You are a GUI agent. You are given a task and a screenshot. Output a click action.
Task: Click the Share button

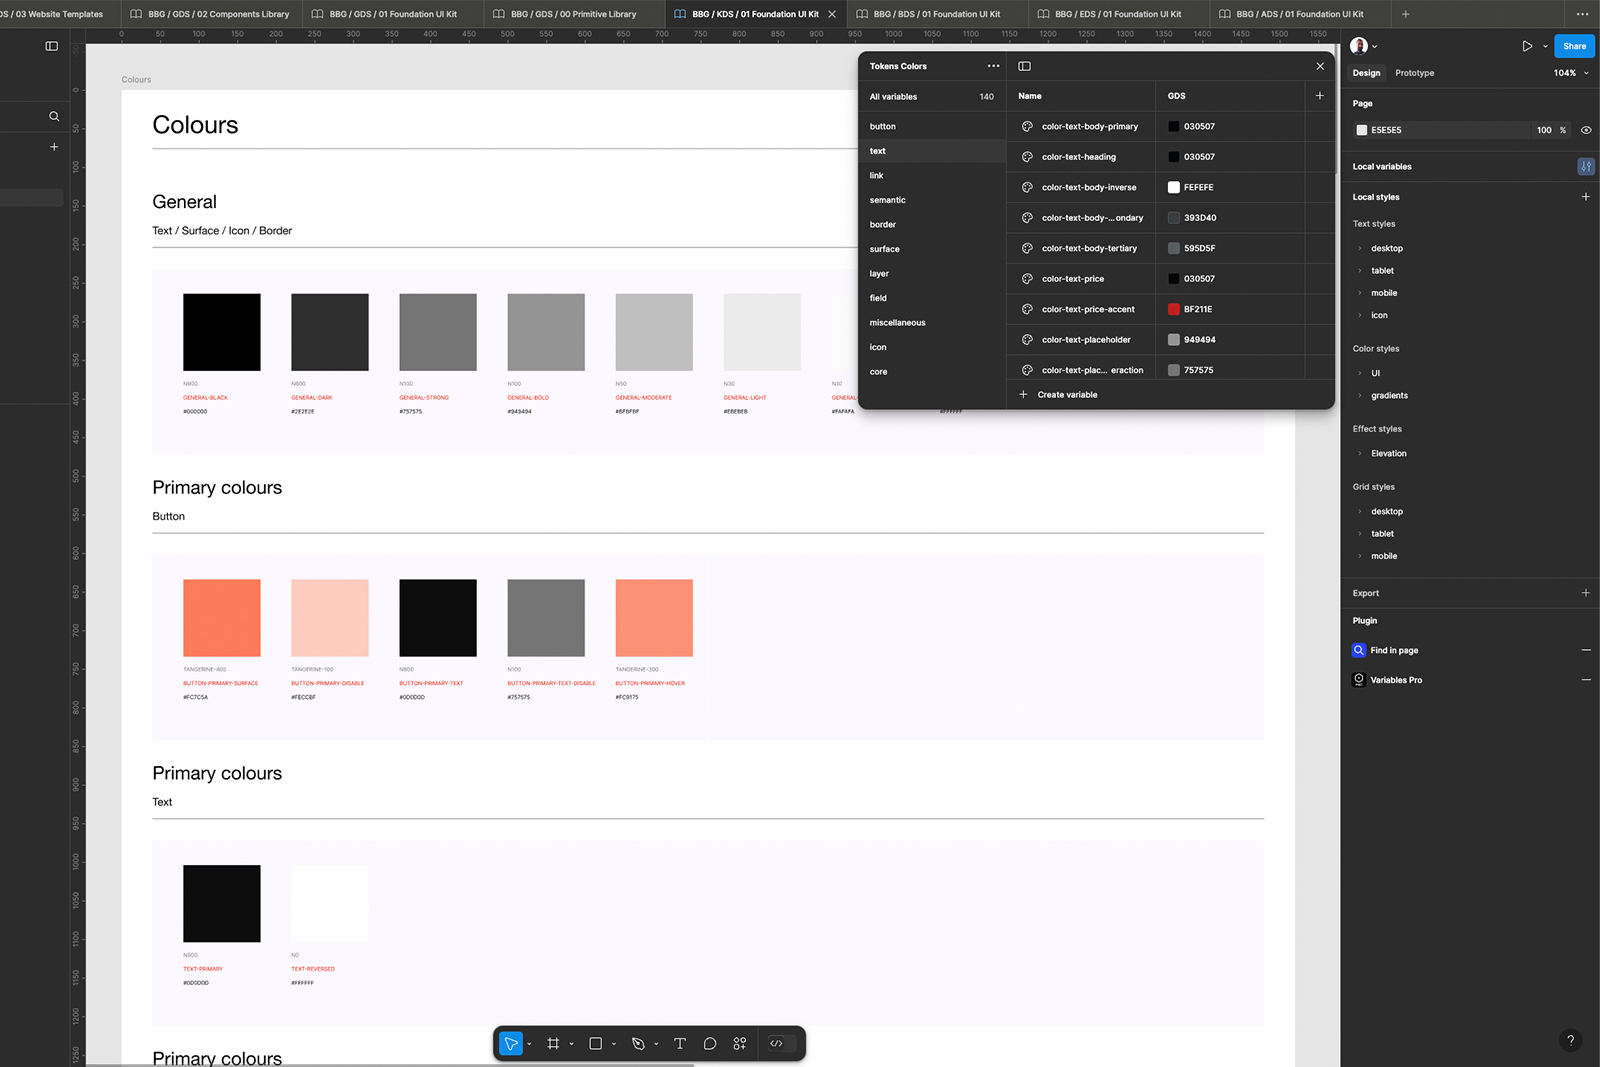click(x=1574, y=46)
